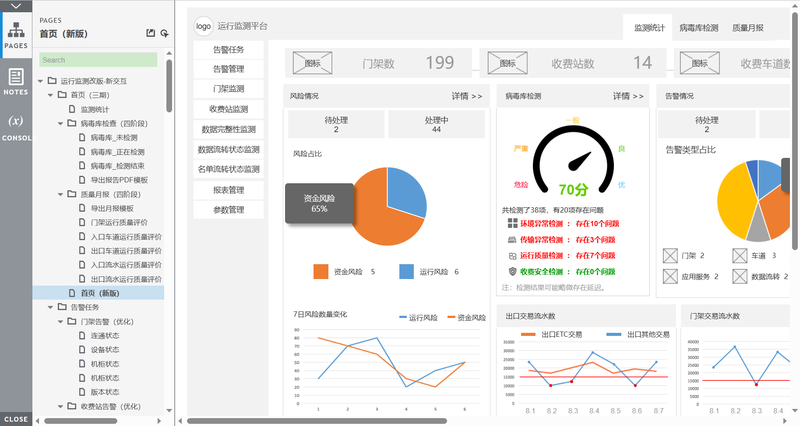Click the 图标 placeholder beside 收费站数
This screenshot has width=800, height=426.
507,63
